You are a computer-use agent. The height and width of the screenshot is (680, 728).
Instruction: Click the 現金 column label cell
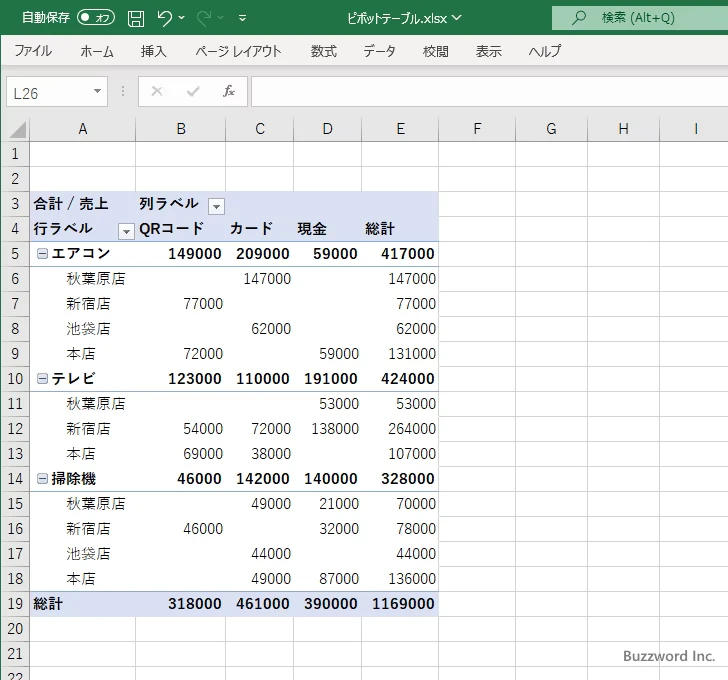click(x=328, y=229)
